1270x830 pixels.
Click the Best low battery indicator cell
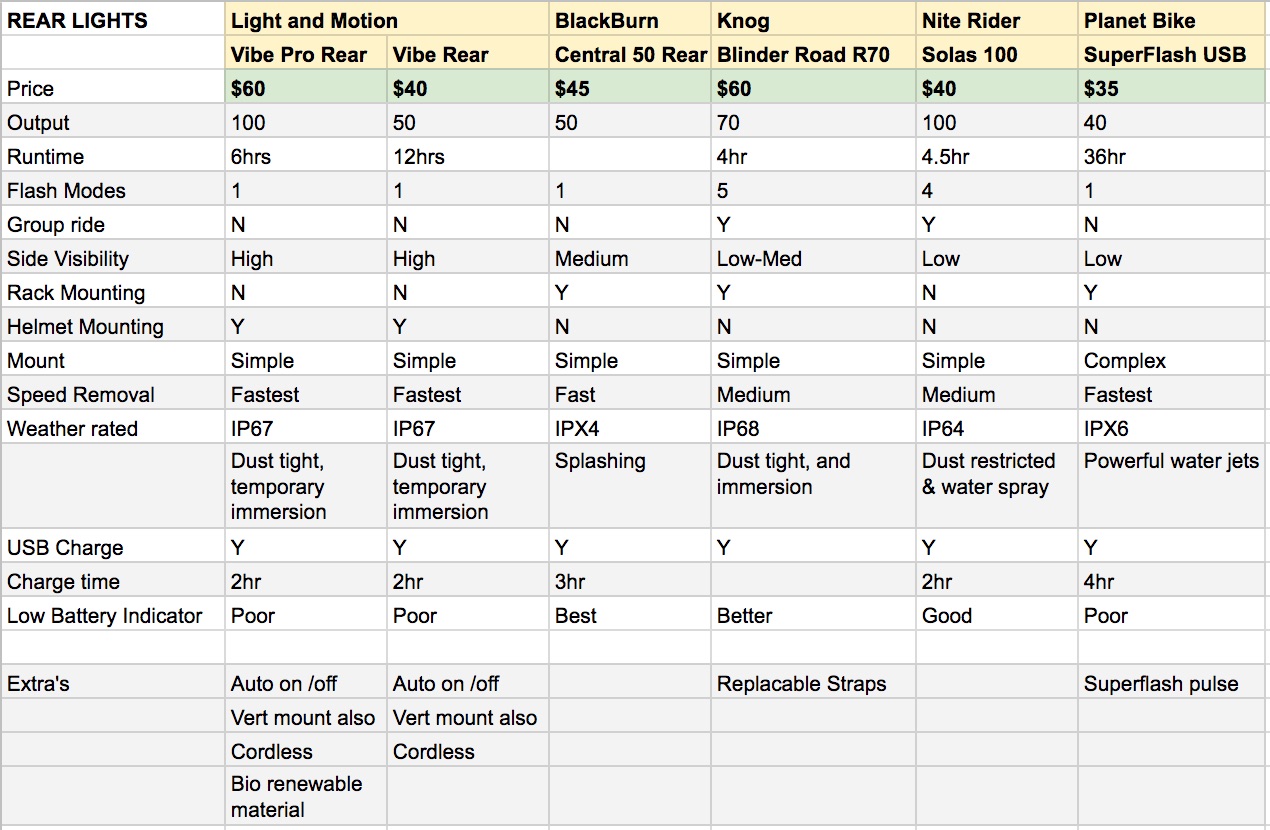click(x=576, y=616)
